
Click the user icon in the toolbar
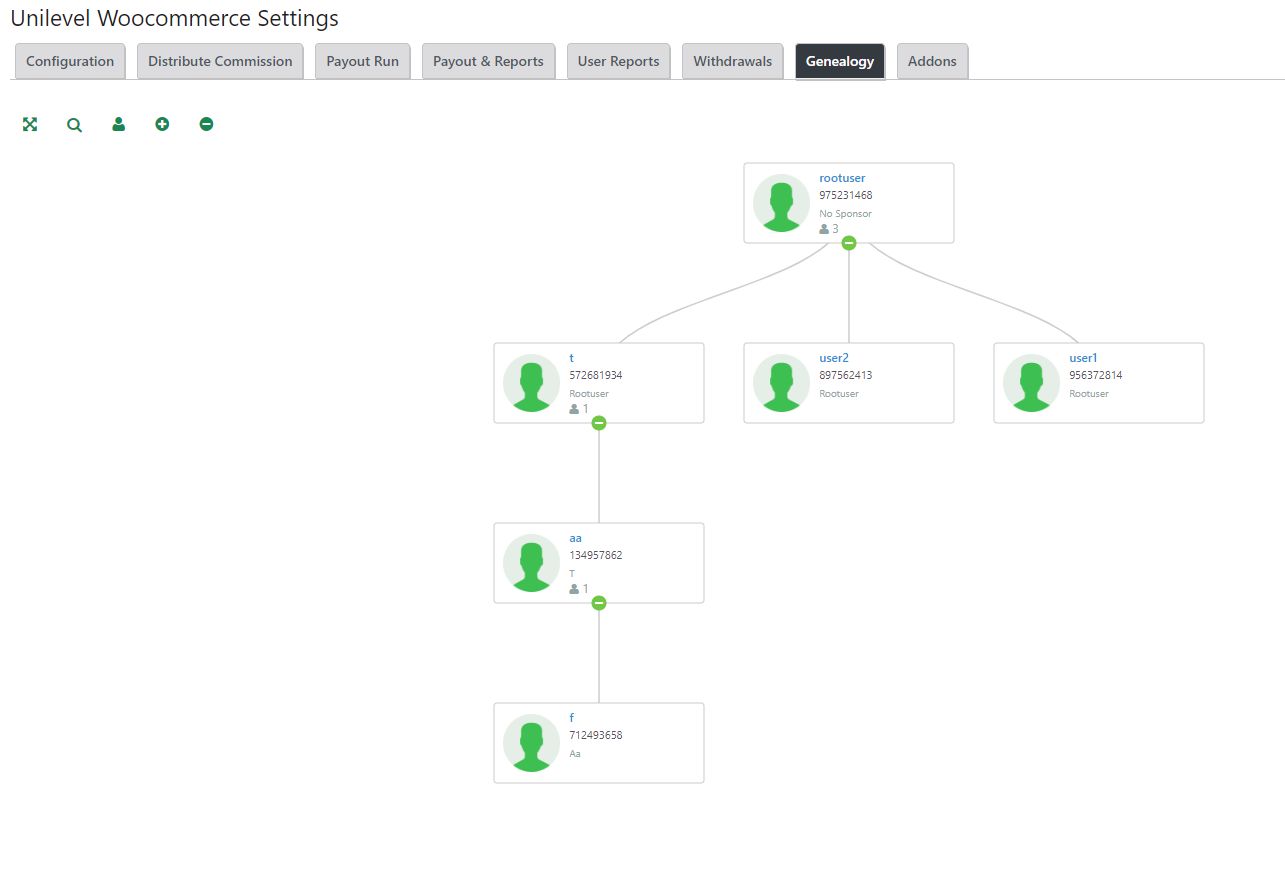click(119, 124)
